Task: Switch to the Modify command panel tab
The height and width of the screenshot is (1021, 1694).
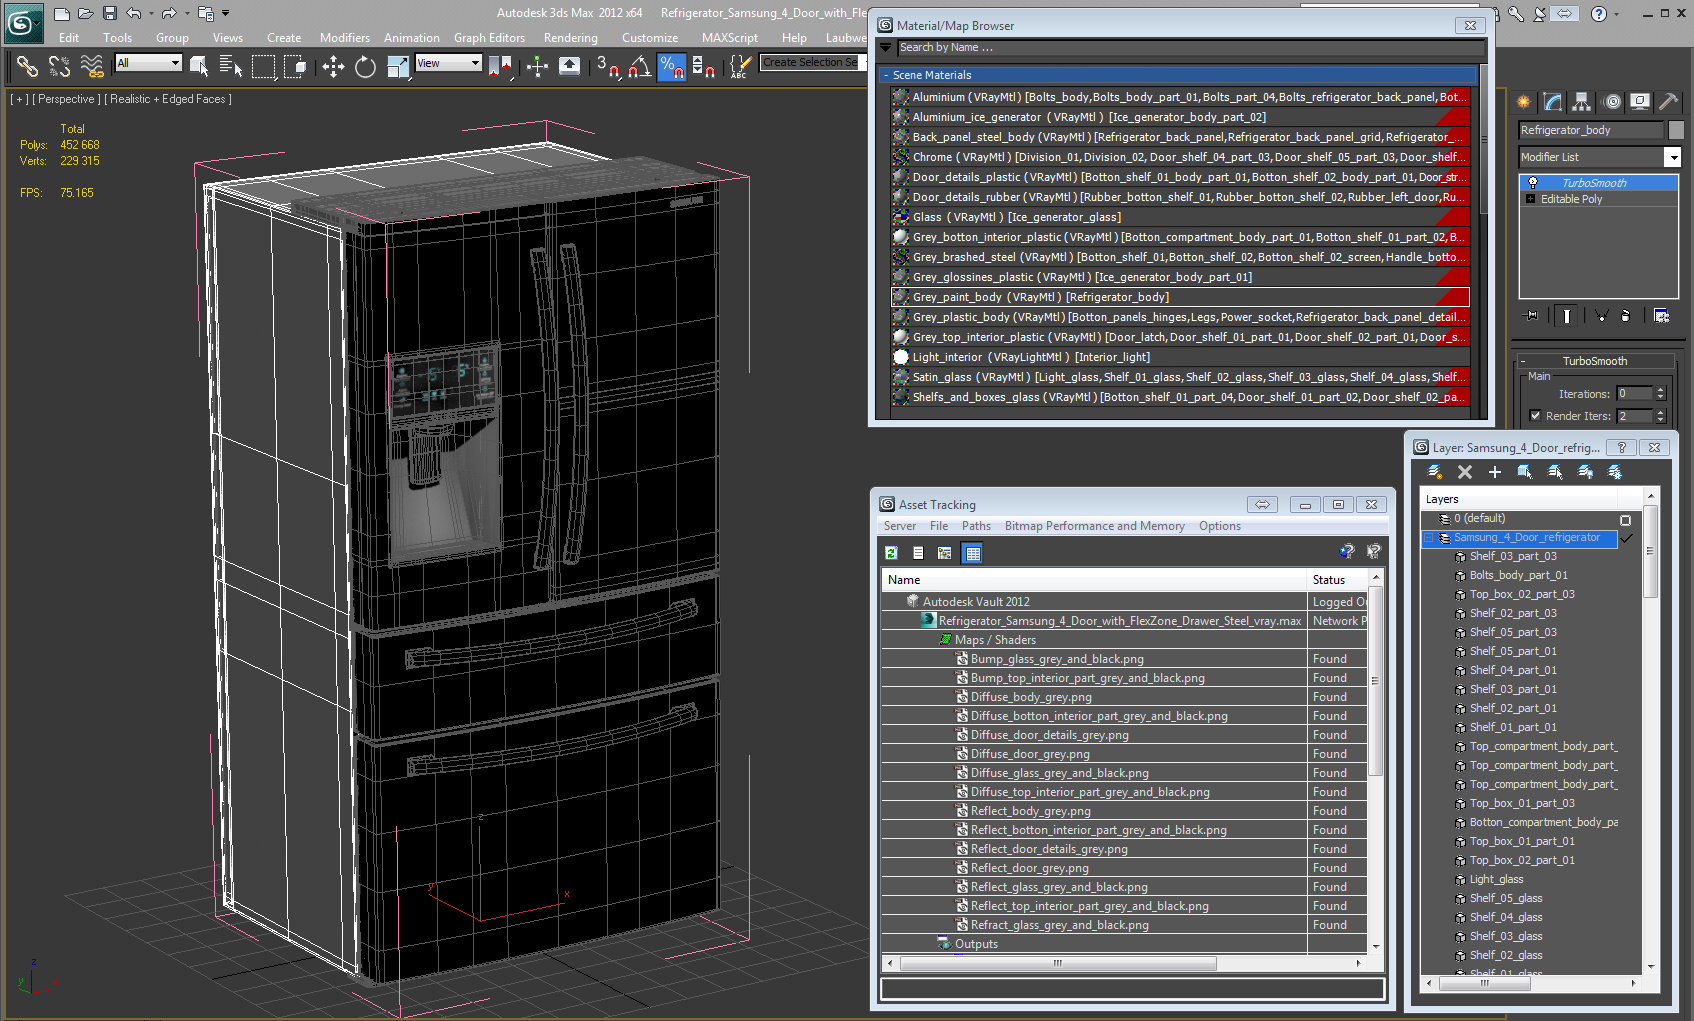Action: [1553, 102]
